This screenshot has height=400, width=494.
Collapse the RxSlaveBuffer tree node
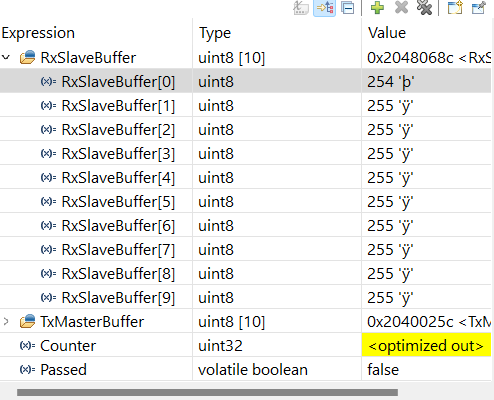(6, 58)
